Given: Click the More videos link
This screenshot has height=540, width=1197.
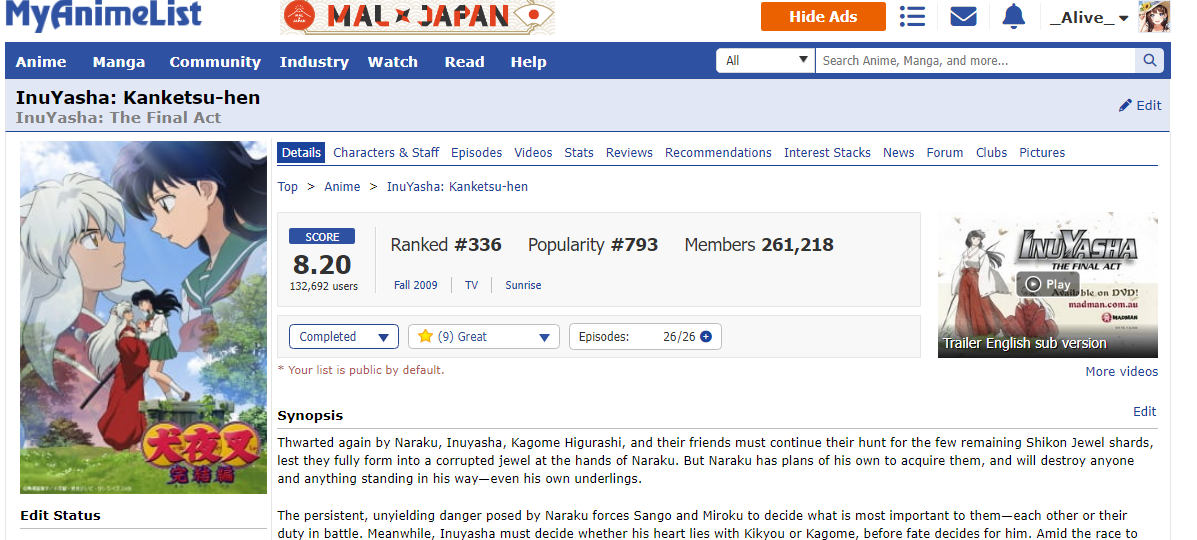Looking at the screenshot, I should tap(1121, 371).
